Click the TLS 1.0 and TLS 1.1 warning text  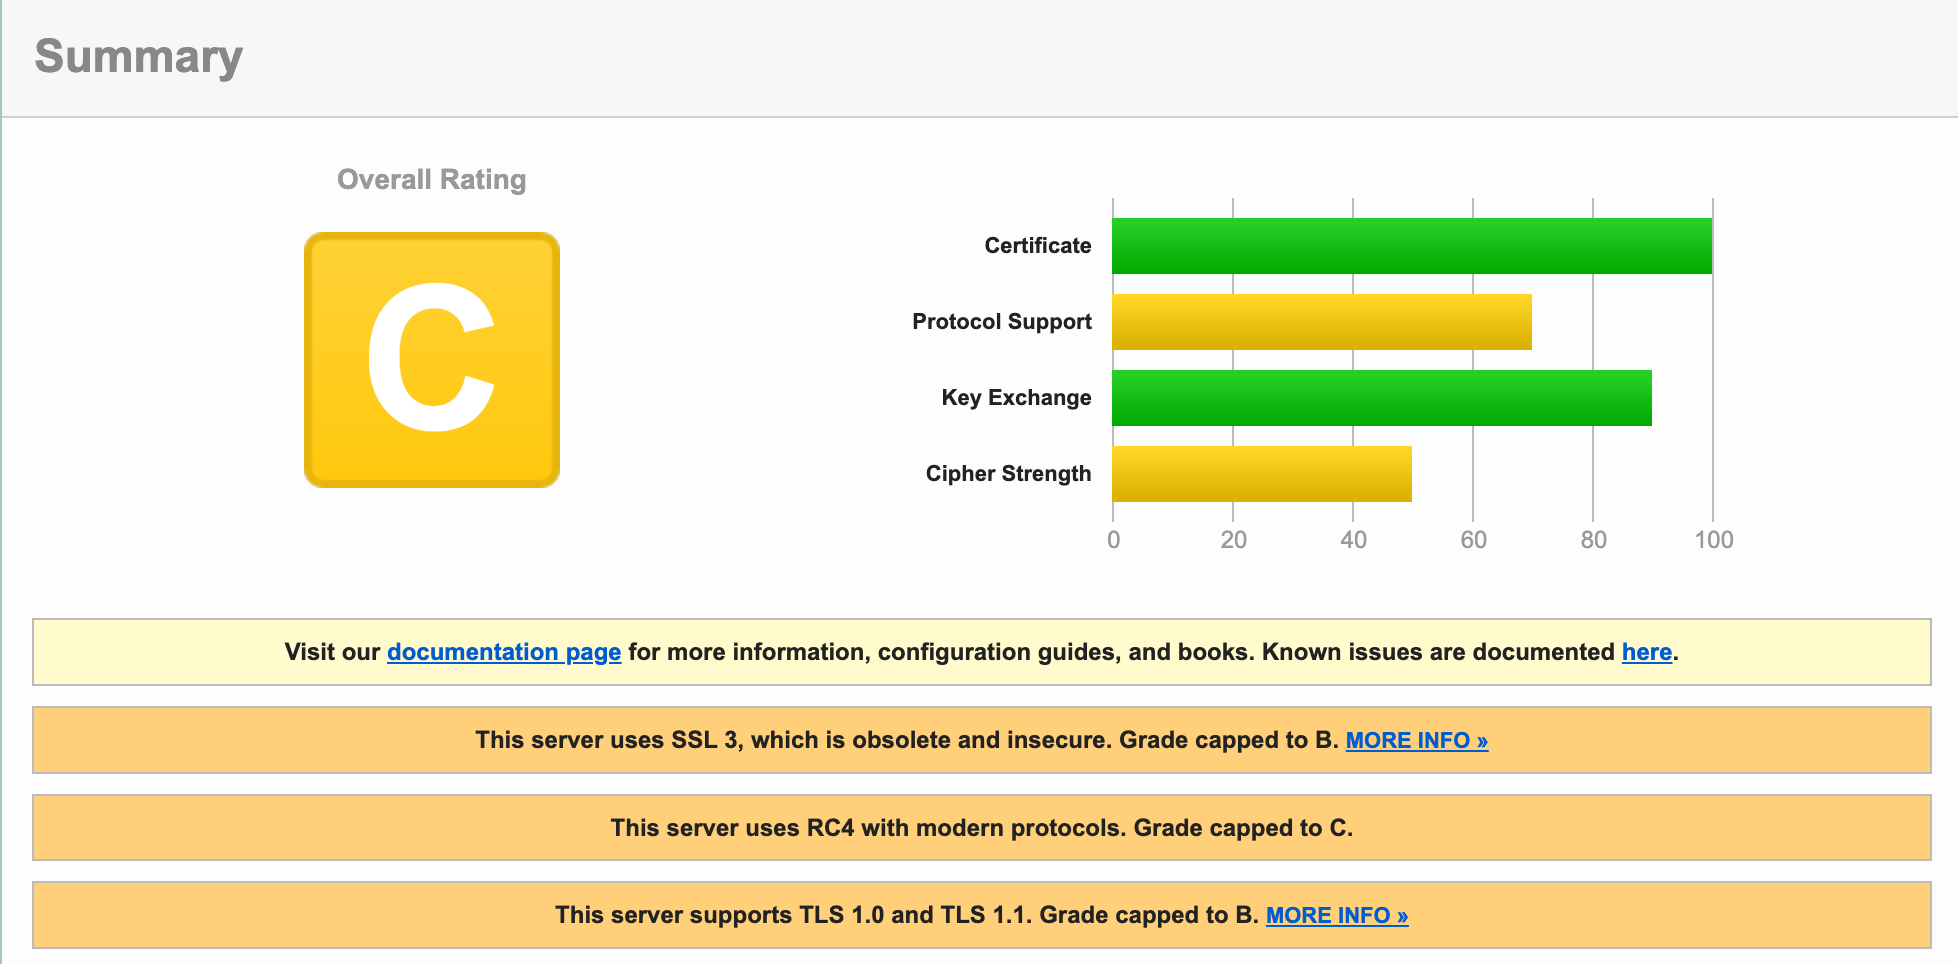point(906,915)
